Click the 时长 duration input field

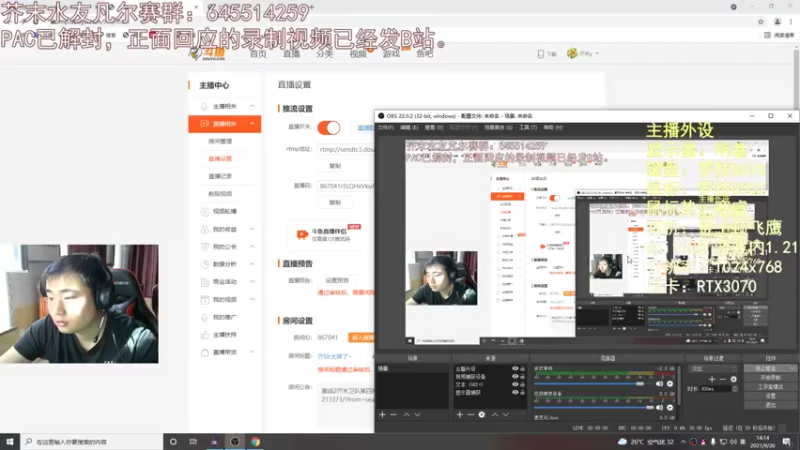tap(716, 389)
